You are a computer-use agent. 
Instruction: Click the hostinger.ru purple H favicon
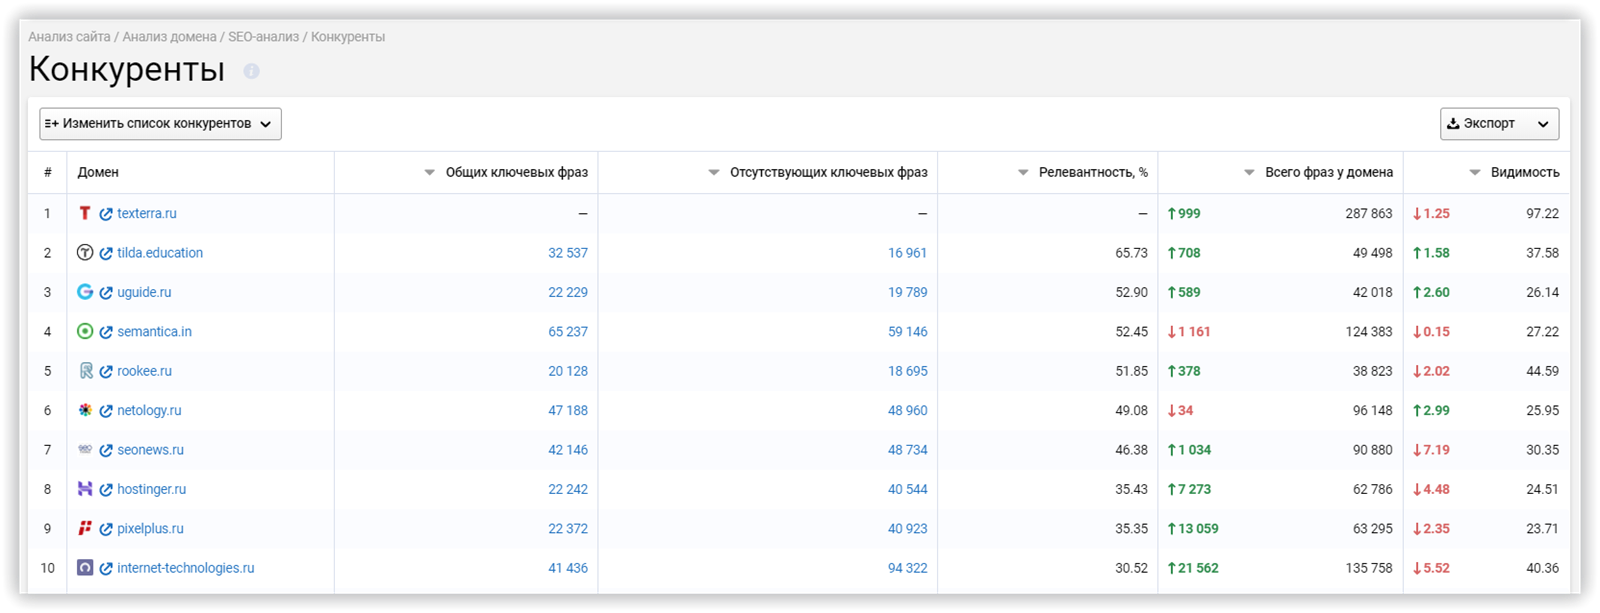pos(85,489)
